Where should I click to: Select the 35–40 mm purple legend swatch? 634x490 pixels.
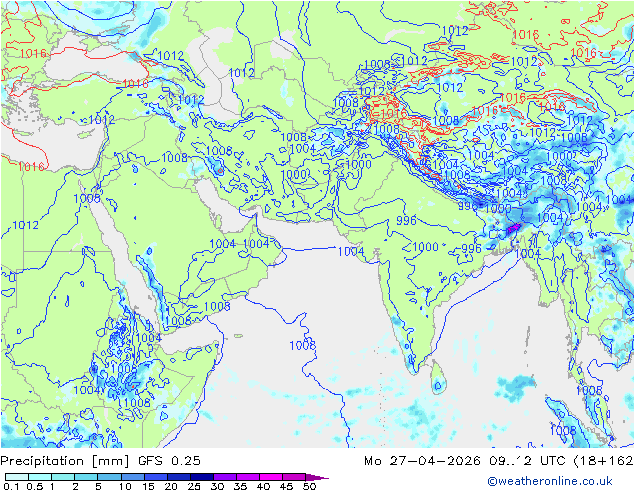tap(248, 477)
